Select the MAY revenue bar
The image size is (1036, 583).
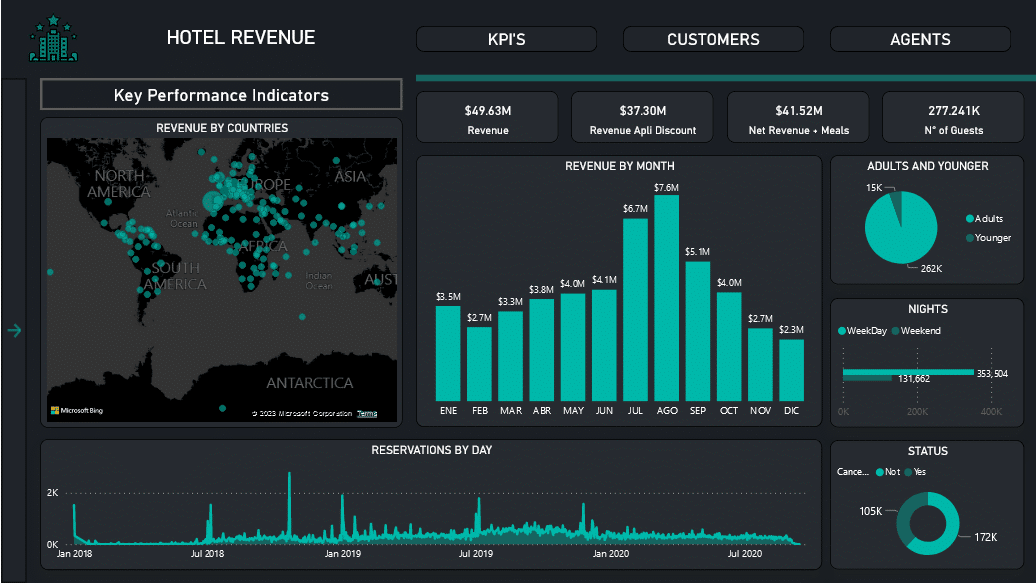pyautogui.click(x=573, y=347)
